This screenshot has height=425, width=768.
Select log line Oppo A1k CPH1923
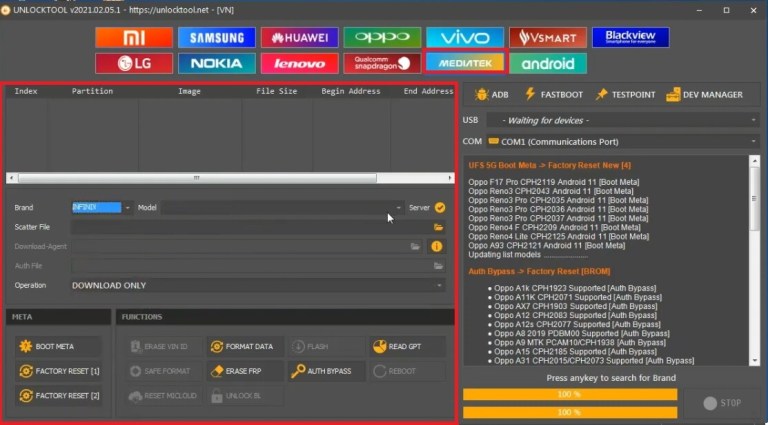[x=575, y=288]
